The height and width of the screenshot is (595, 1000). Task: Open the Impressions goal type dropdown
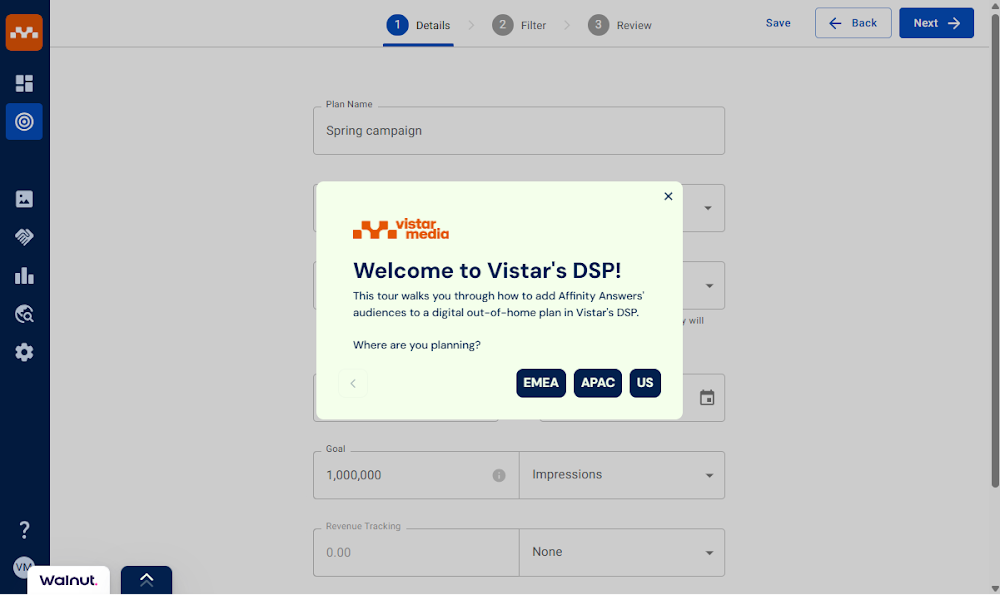(x=622, y=475)
